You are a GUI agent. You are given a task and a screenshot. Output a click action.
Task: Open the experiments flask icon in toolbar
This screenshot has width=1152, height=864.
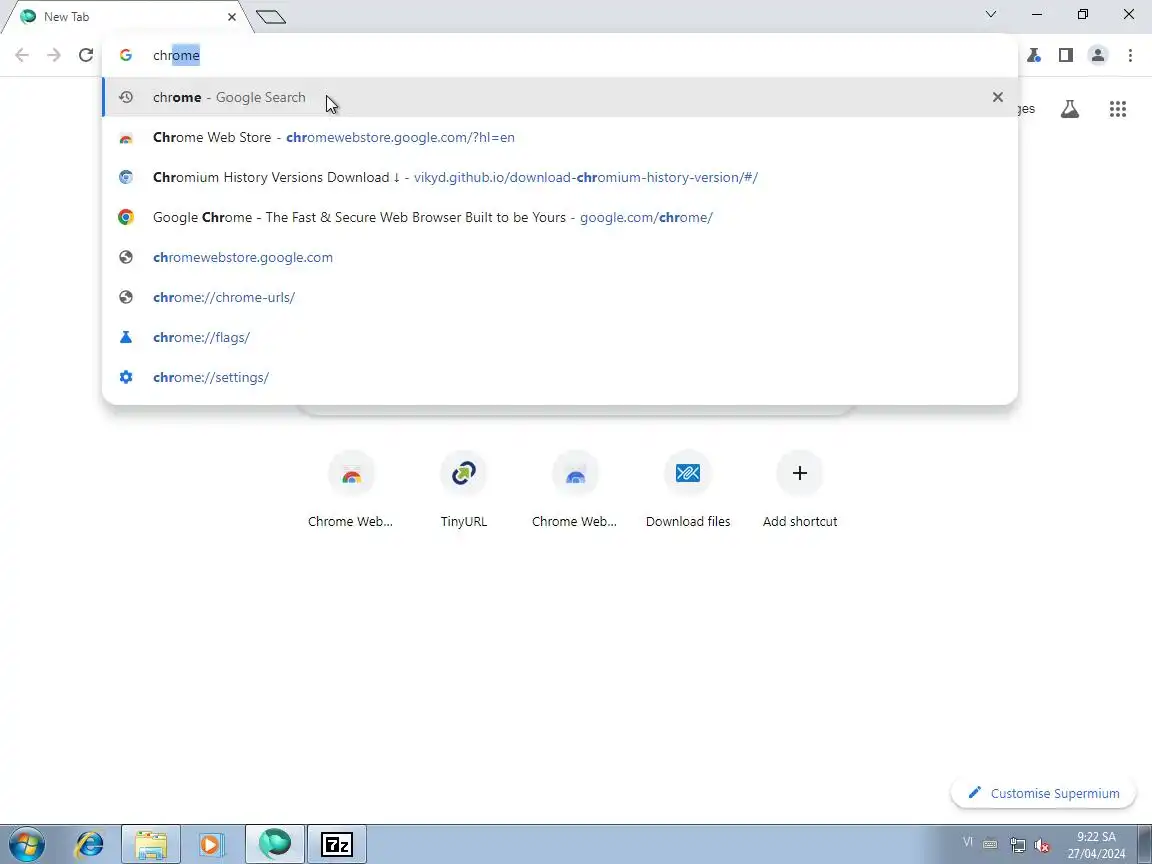[1034, 55]
